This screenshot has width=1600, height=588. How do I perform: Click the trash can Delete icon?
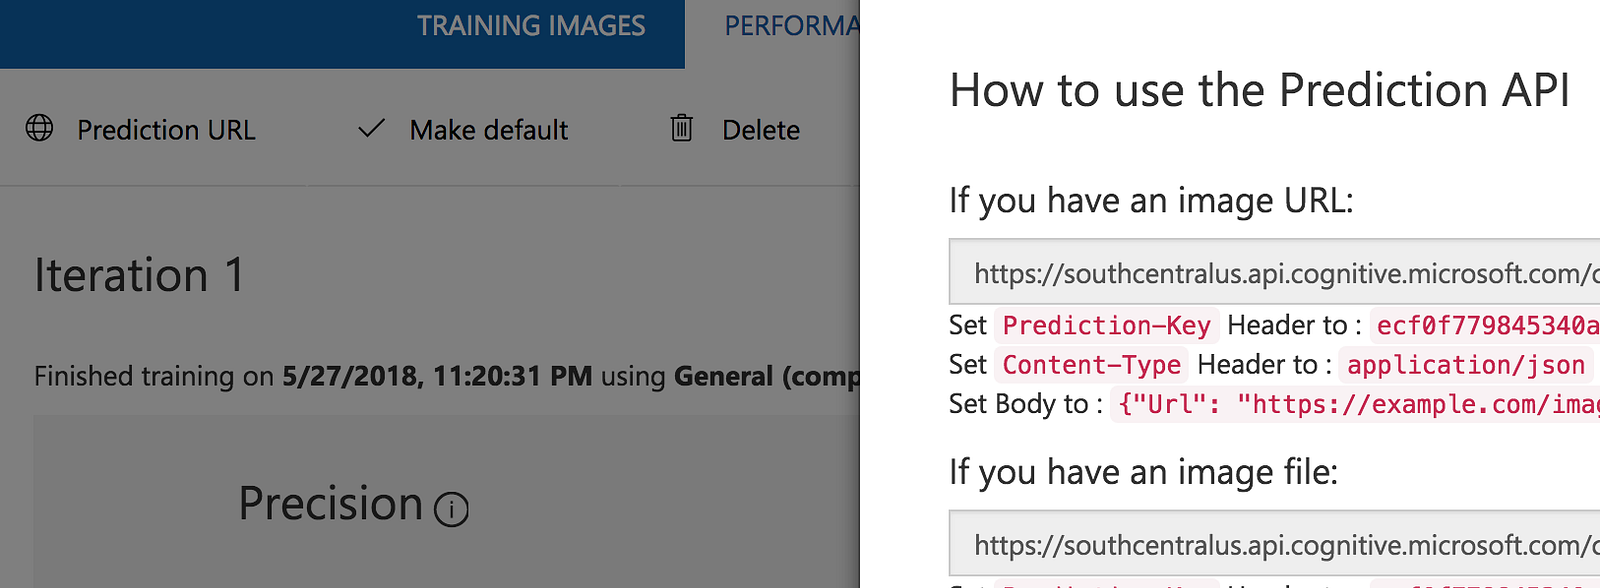(x=681, y=128)
